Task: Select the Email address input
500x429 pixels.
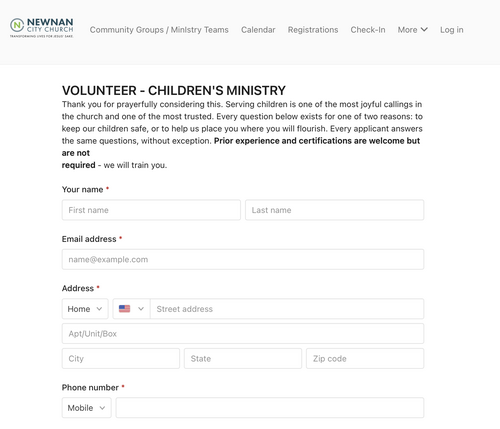Action: (x=243, y=259)
